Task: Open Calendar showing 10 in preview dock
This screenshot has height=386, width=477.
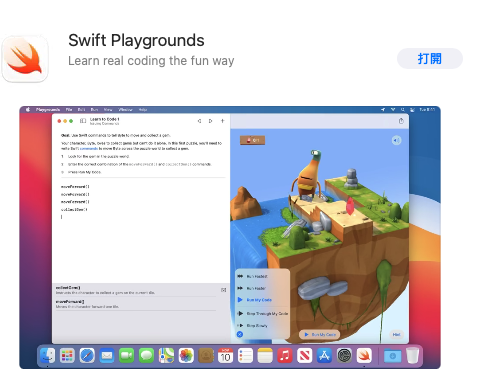Action: click(x=225, y=356)
